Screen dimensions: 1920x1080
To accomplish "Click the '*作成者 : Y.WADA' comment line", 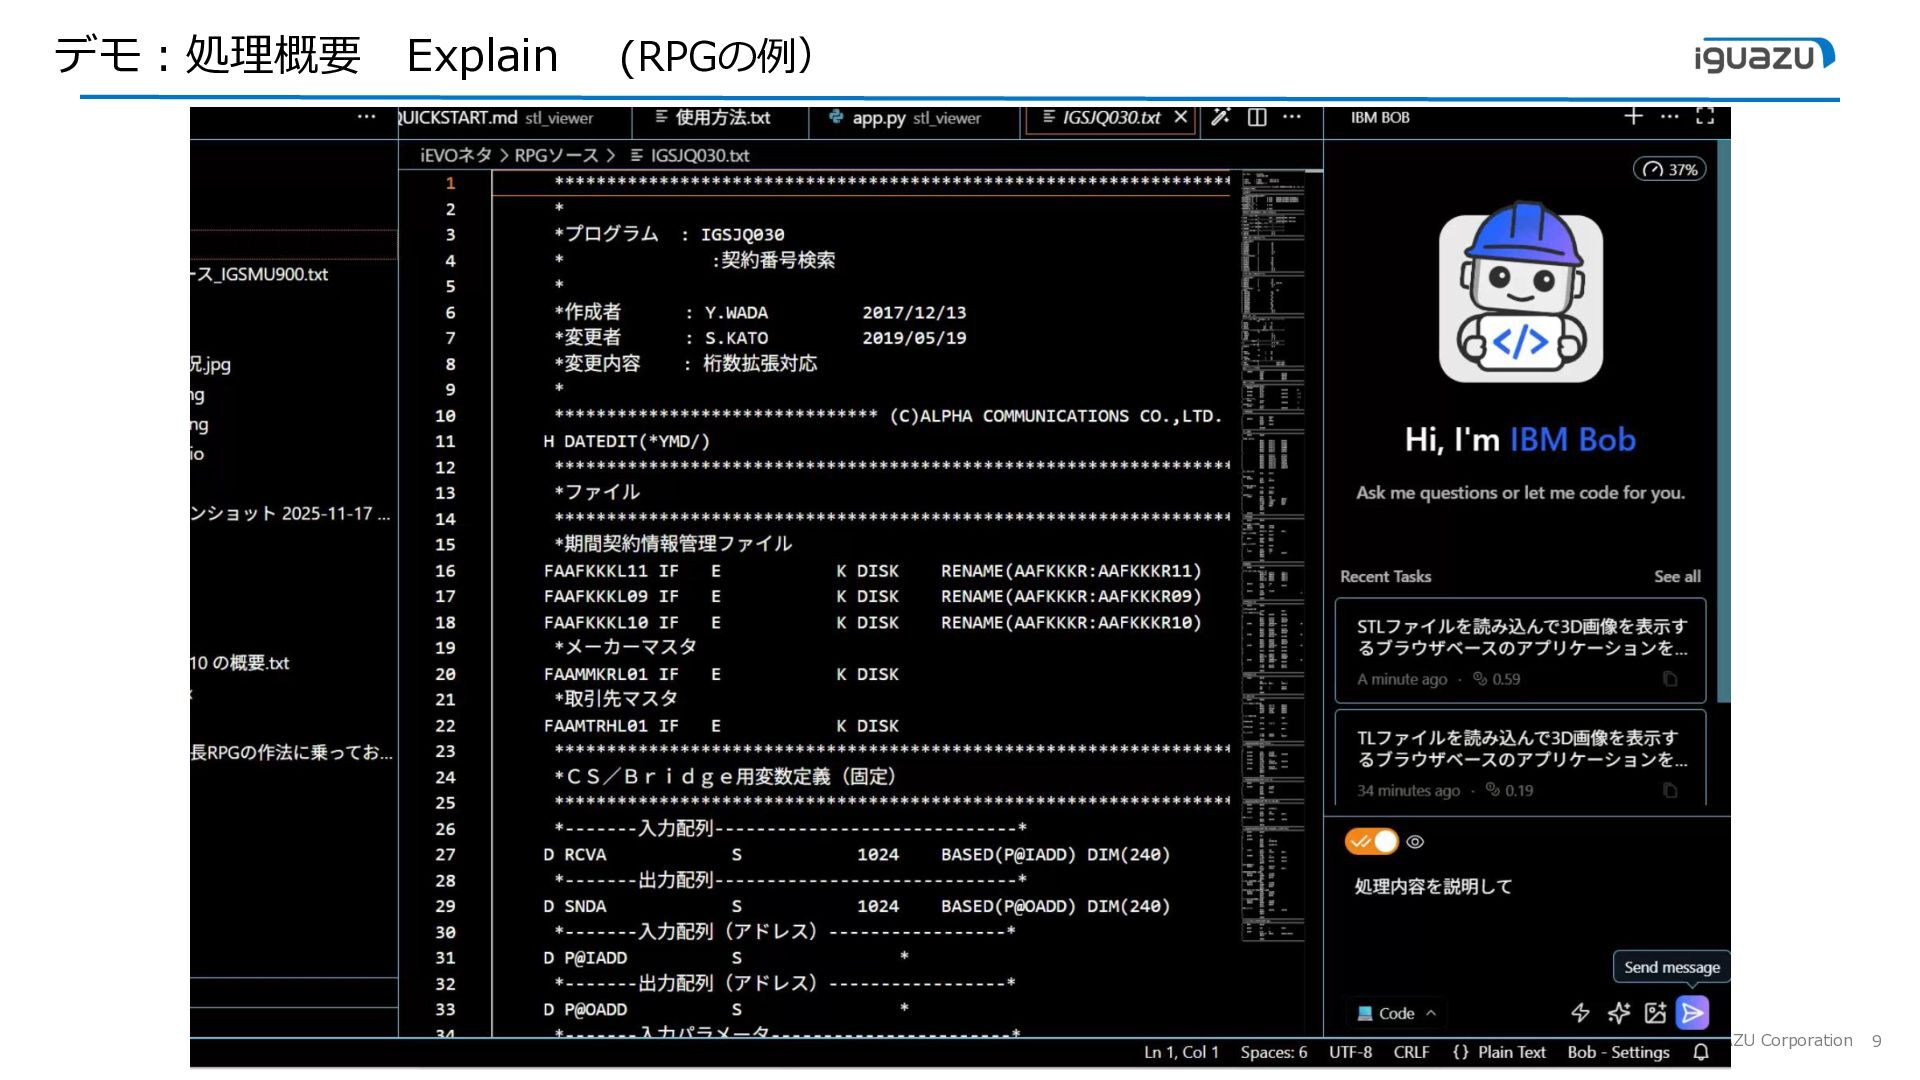I will [x=760, y=312].
